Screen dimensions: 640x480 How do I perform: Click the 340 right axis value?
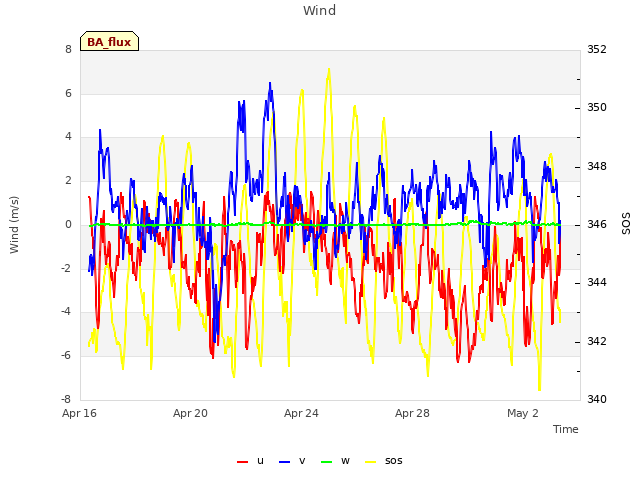pos(597,399)
